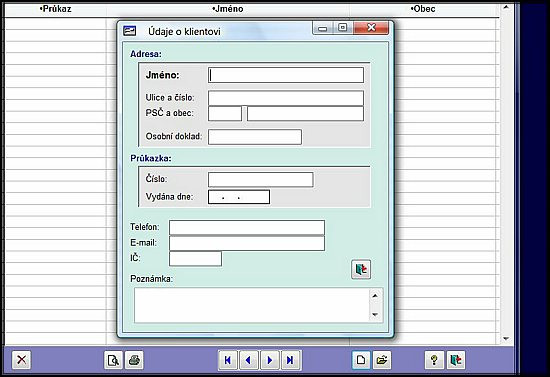Click the Ulice a číslo field

tap(286, 98)
